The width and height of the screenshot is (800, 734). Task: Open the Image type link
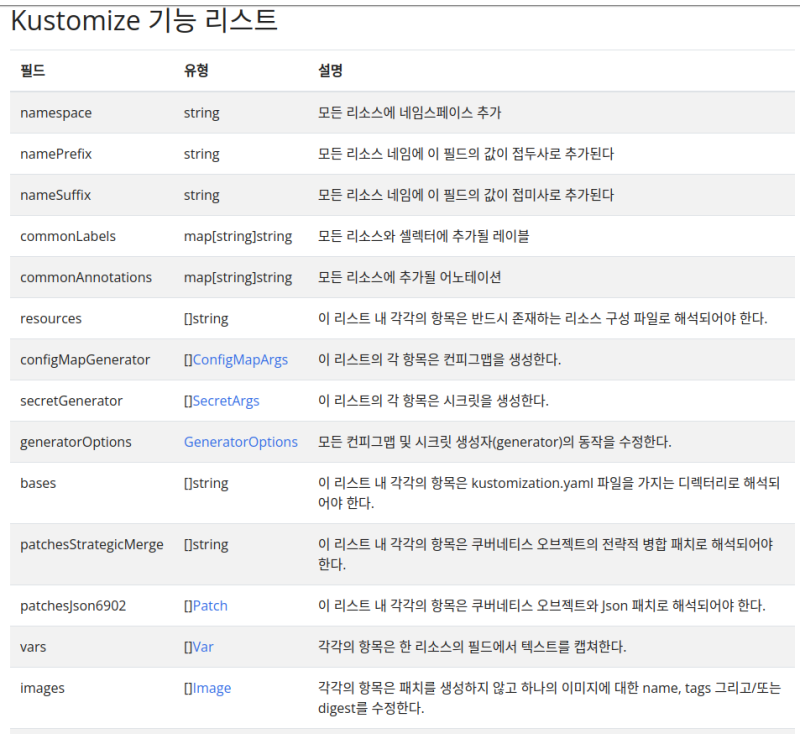point(211,688)
